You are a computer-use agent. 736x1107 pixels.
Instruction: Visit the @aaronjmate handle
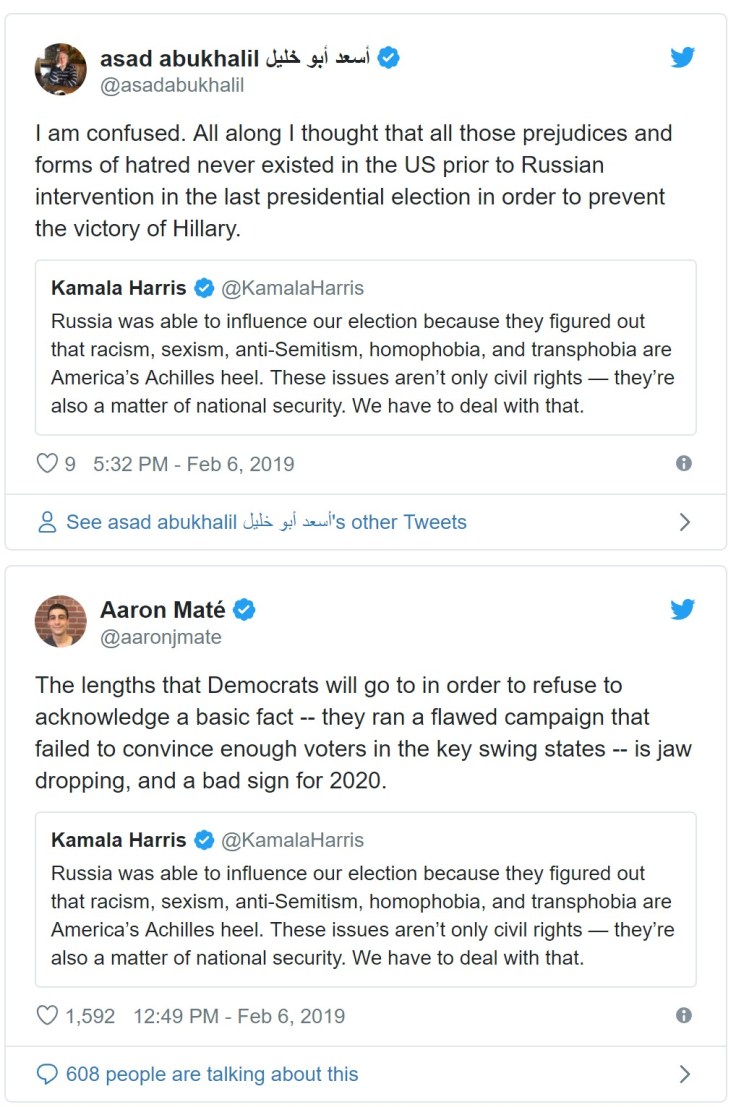(161, 637)
